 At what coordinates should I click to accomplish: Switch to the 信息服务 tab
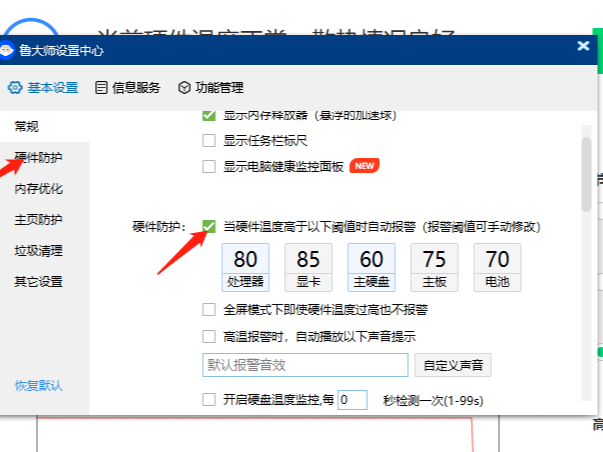(128, 88)
